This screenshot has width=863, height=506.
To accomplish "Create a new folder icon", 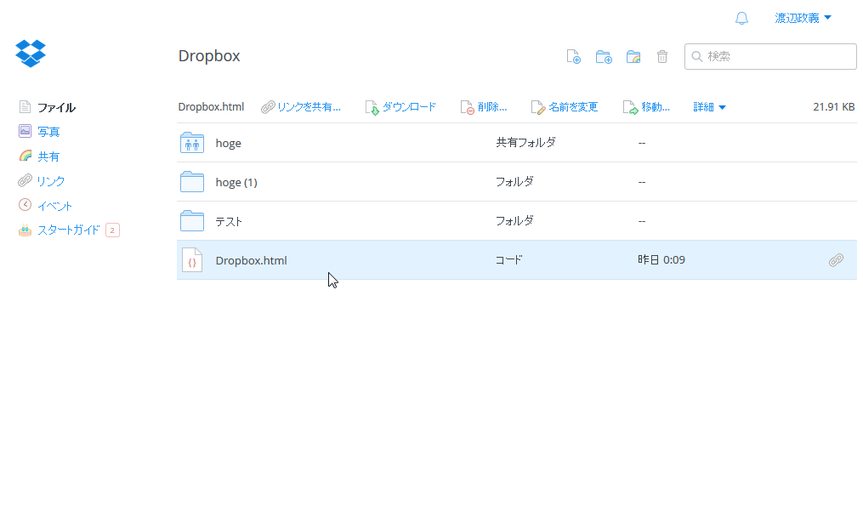I will [x=604, y=56].
